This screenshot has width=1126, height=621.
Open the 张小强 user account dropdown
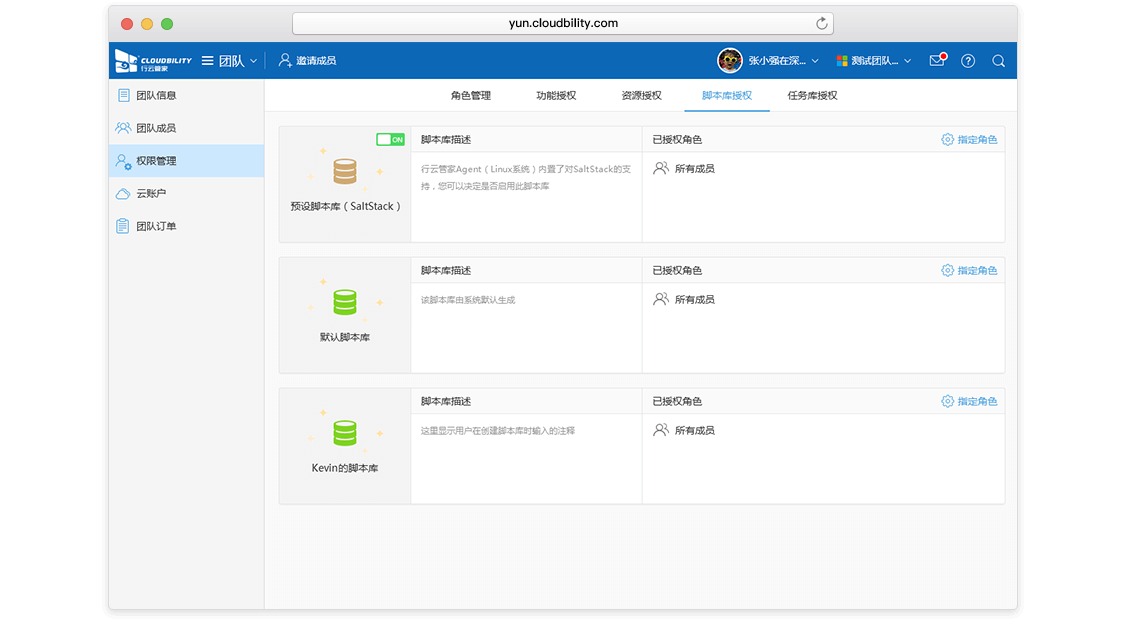pos(783,61)
